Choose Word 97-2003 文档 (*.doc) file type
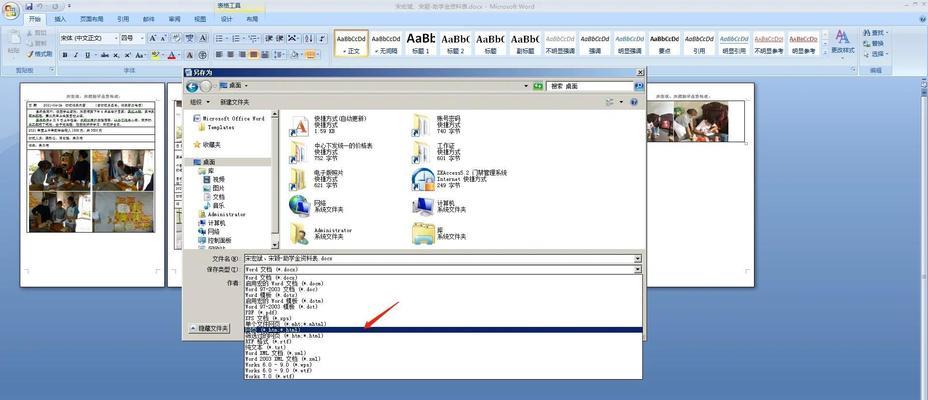The image size is (928, 400). point(443,289)
